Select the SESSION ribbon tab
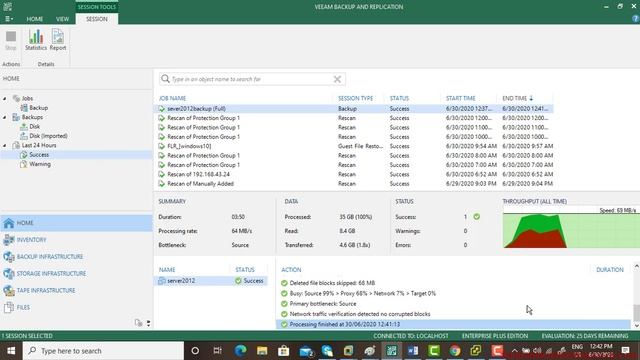 point(97,19)
